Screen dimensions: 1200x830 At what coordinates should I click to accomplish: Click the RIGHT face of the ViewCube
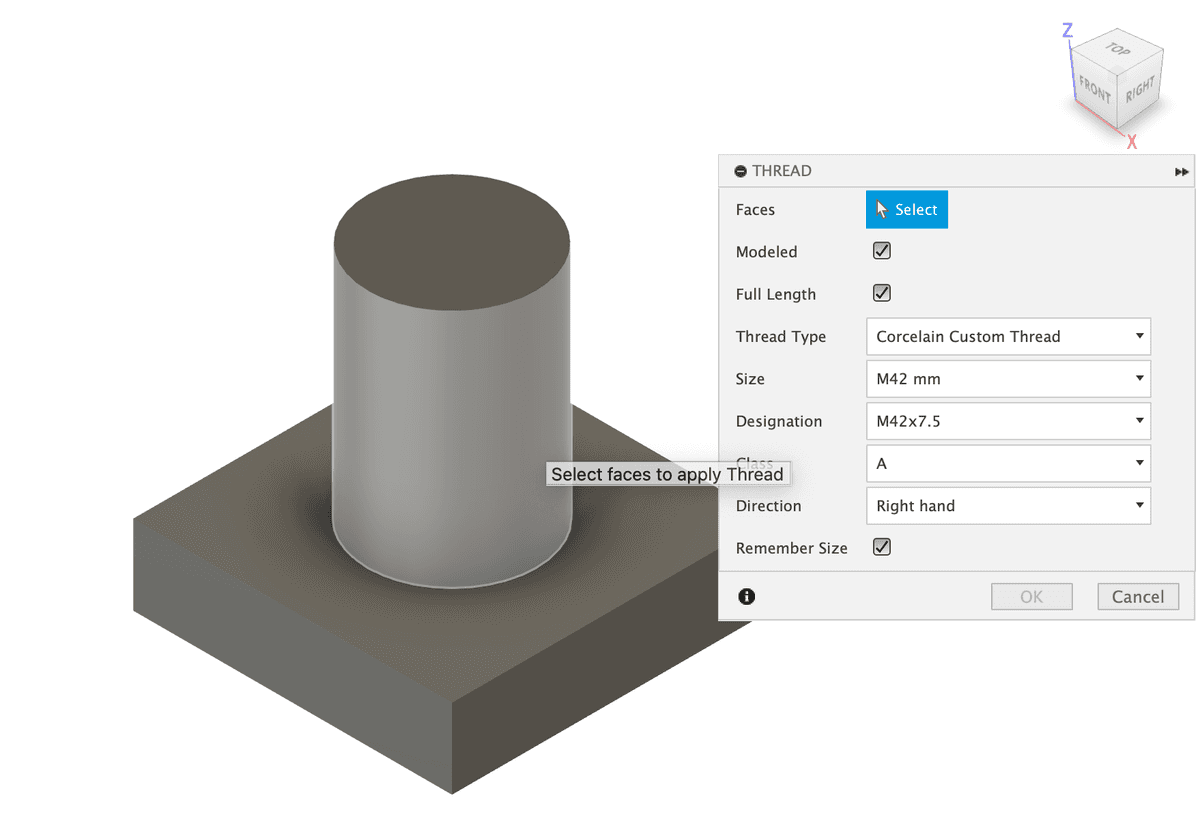[x=1140, y=92]
